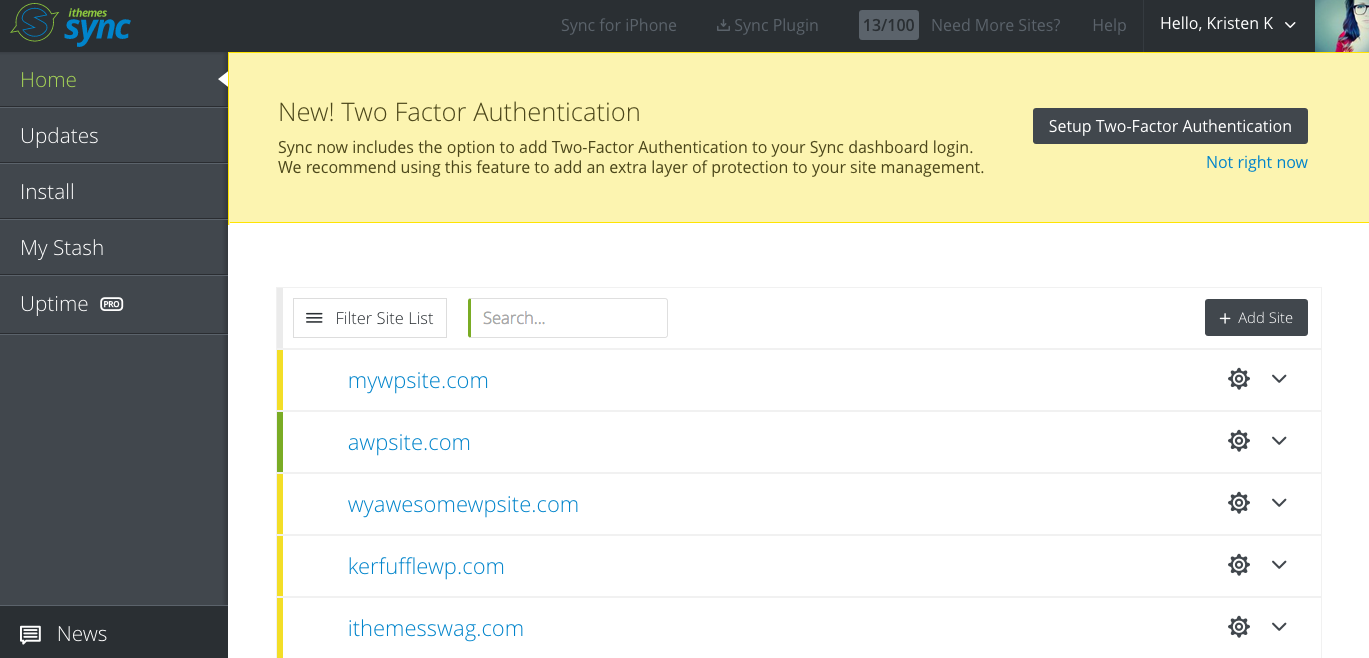Focus the site Search field
The height and width of the screenshot is (658, 1369).
coord(568,318)
